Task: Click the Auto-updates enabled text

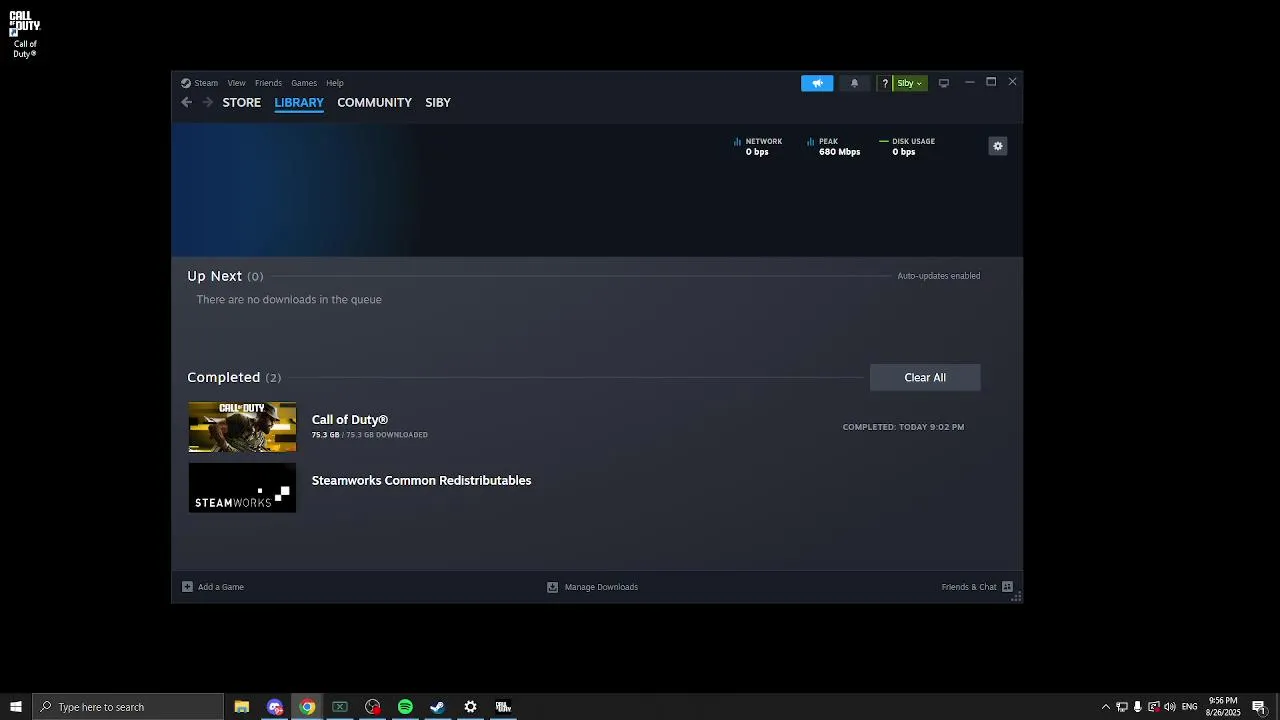Action: [938, 276]
